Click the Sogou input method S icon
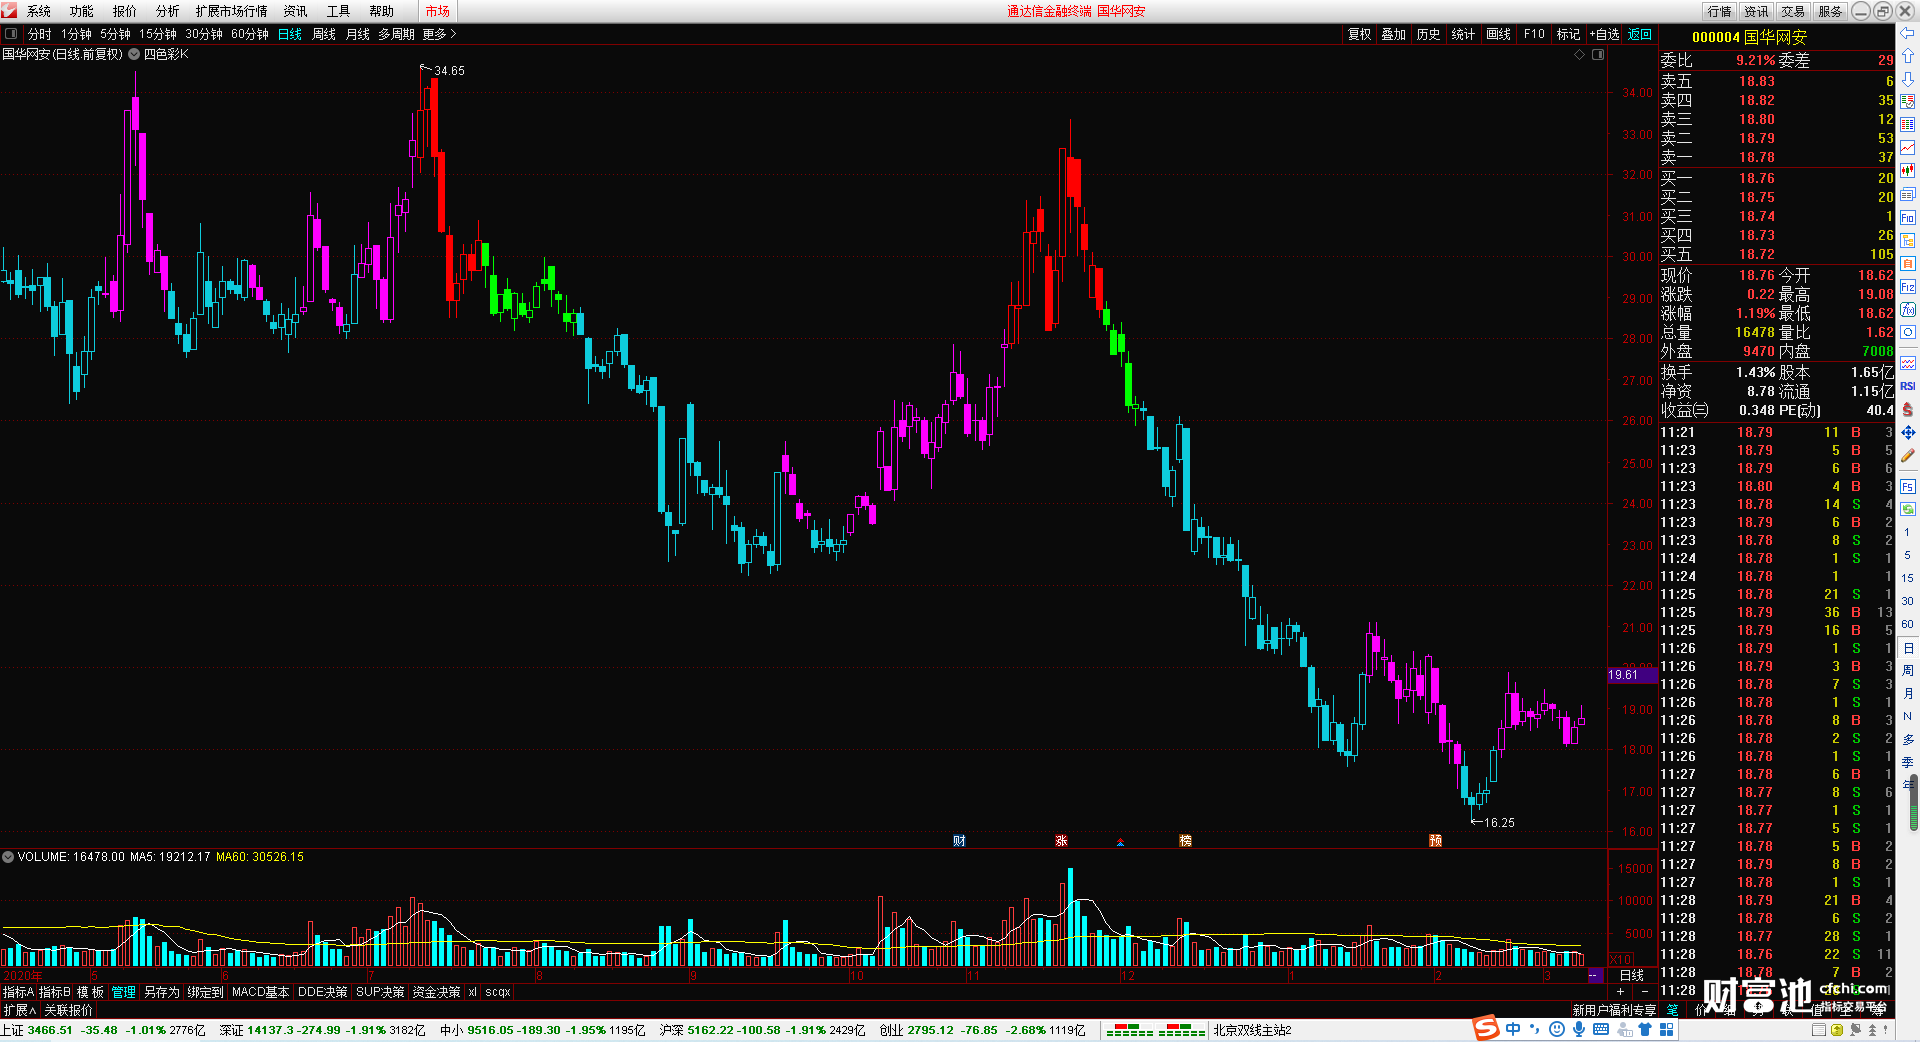 (x=1486, y=1029)
